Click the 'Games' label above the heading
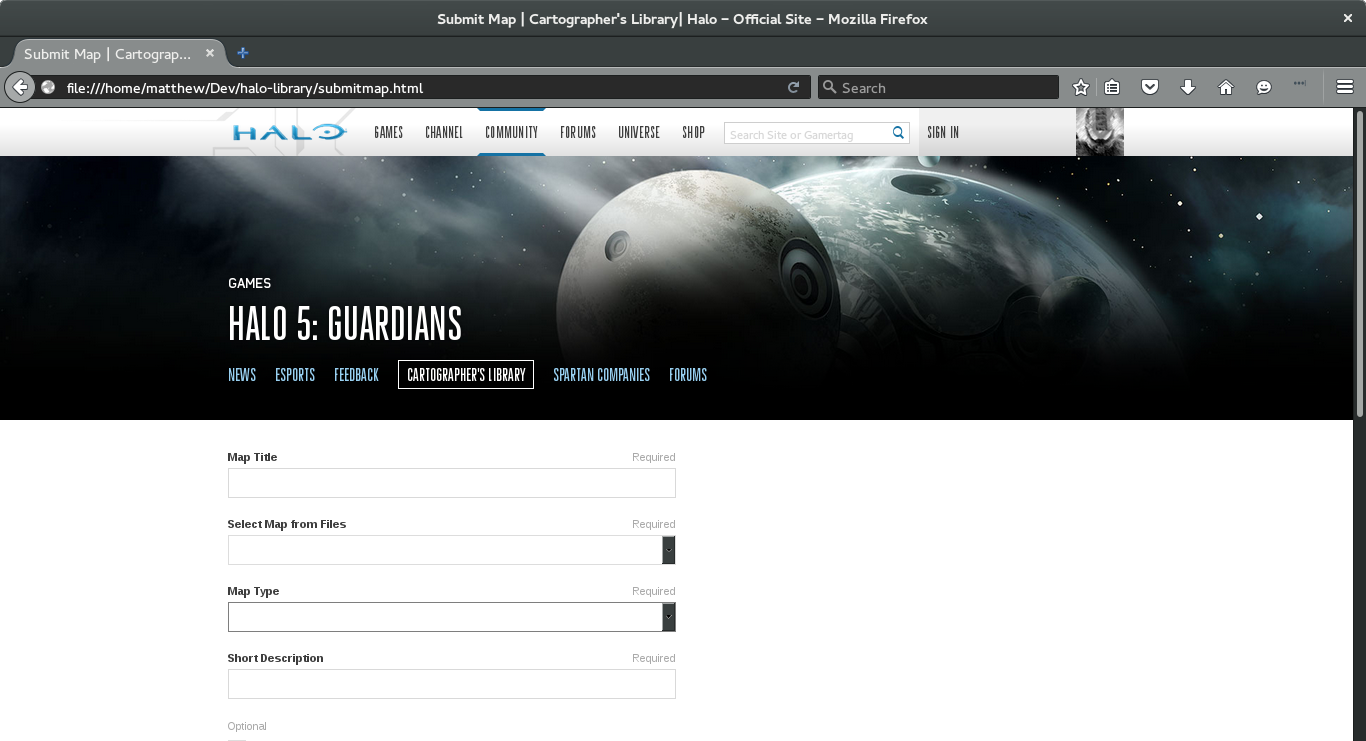Image resolution: width=1366 pixels, height=741 pixels. [250, 283]
